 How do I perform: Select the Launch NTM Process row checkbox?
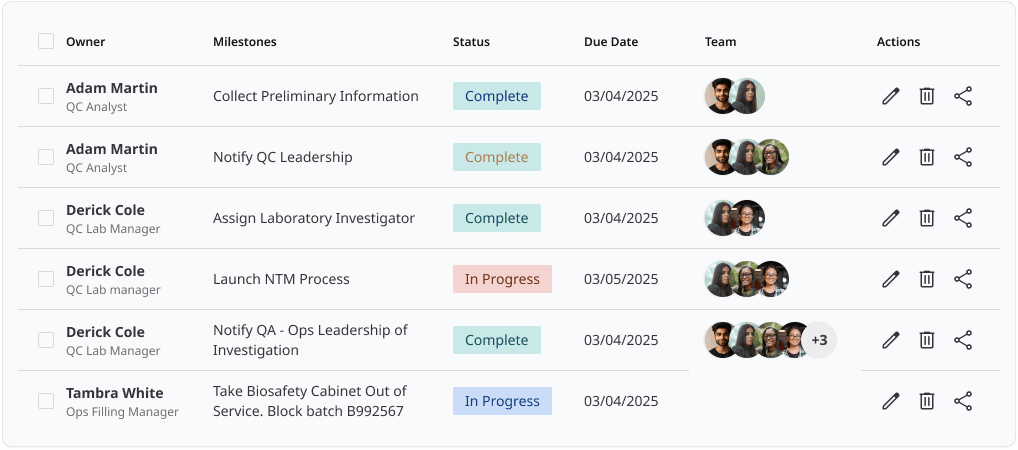(46, 279)
